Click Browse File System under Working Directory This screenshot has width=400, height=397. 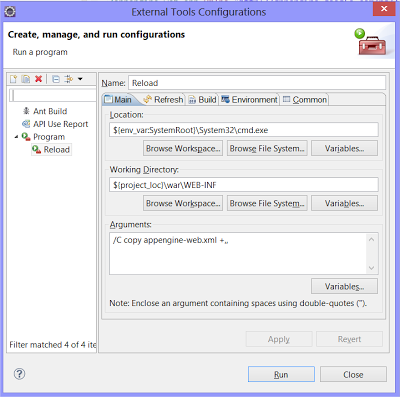pos(267,203)
